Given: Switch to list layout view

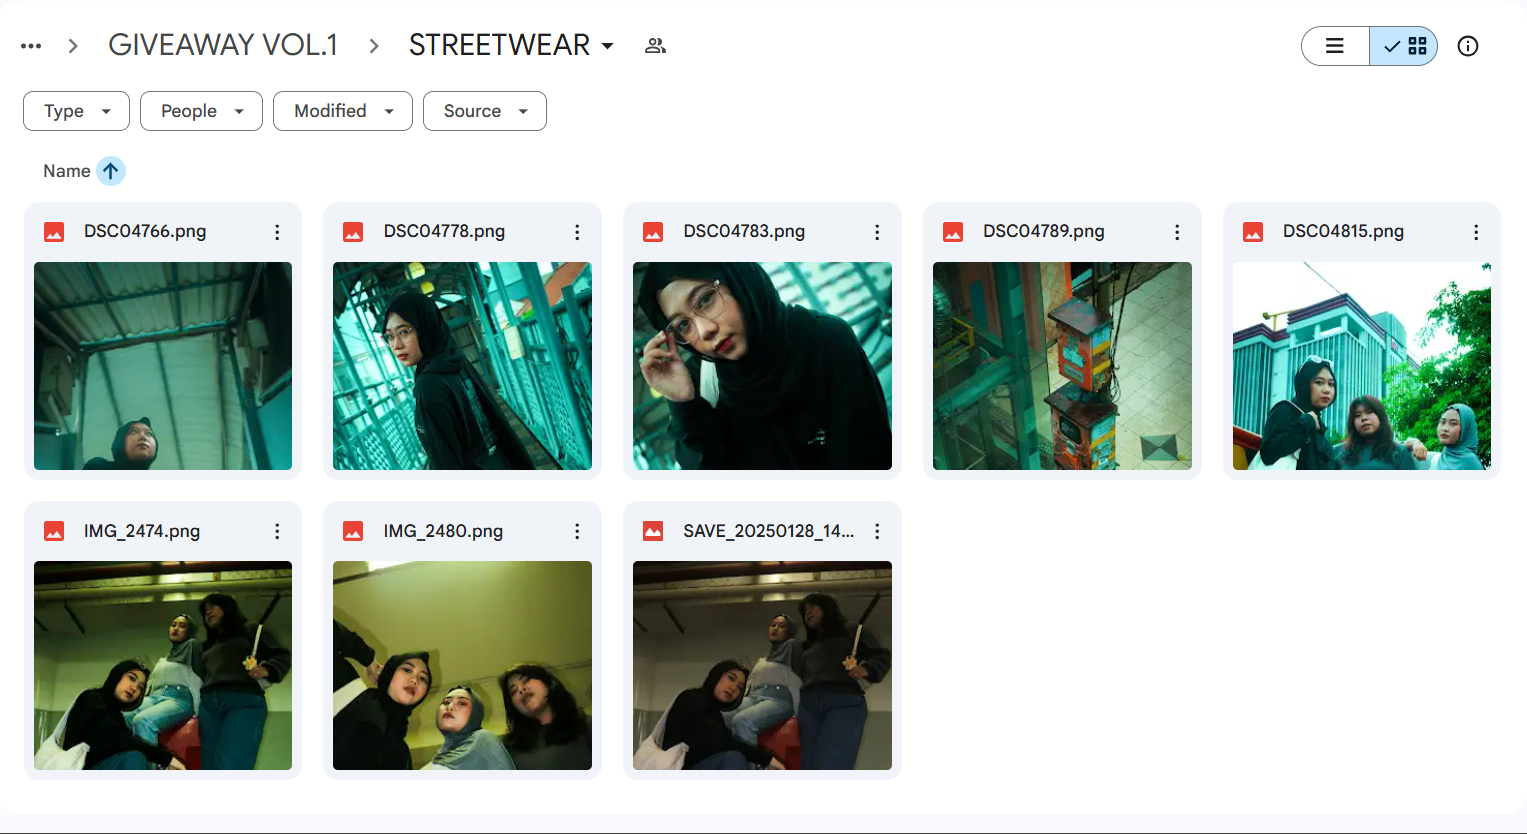Looking at the screenshot, I should click(1335, 46).
